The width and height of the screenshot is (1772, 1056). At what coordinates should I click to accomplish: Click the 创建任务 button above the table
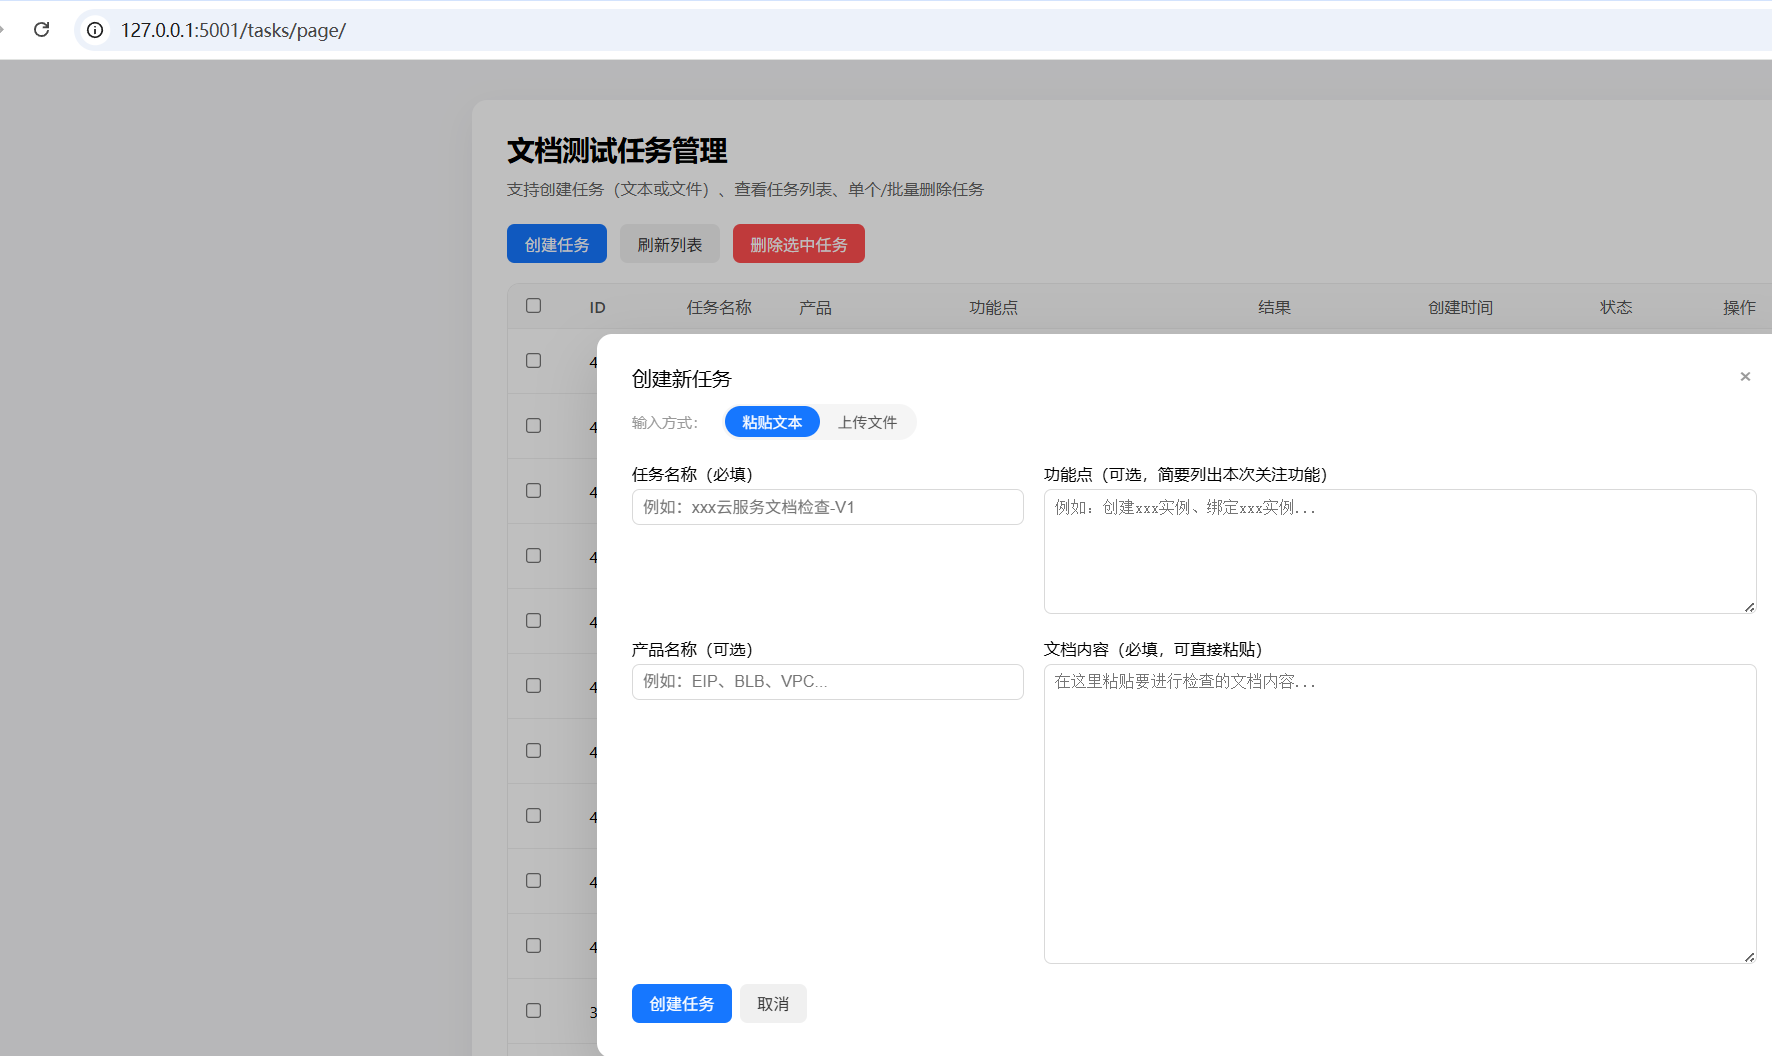click(557, 244)
